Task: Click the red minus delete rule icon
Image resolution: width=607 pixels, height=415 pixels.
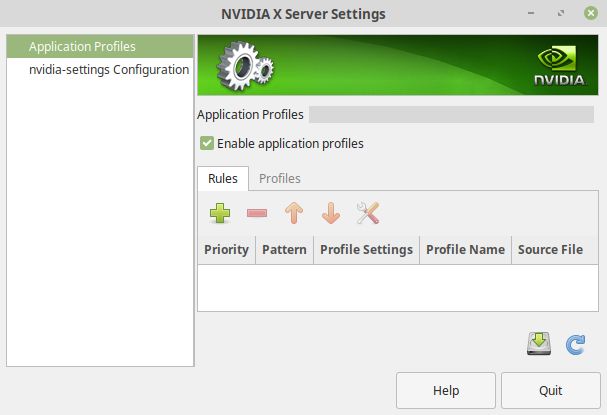Action: pos(257,213)
